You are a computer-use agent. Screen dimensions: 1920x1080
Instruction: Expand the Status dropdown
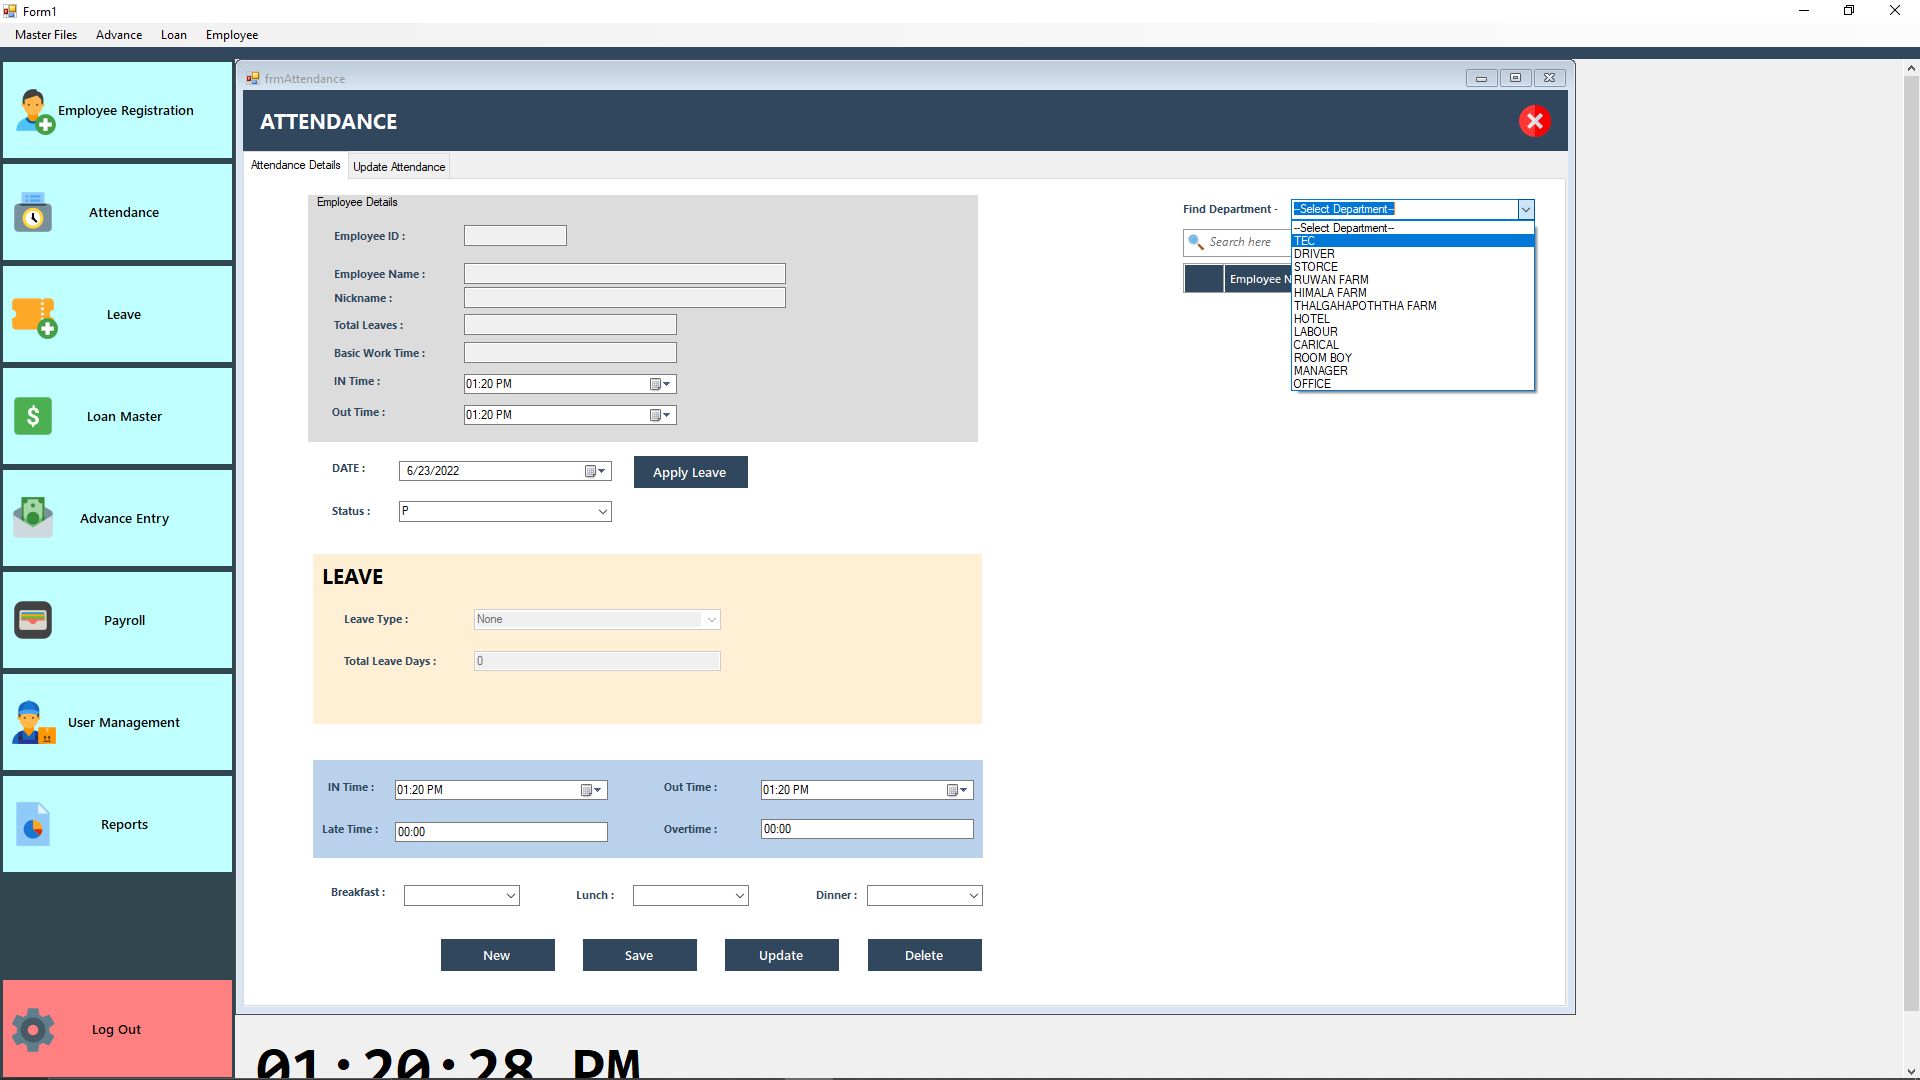click(602, 512)
